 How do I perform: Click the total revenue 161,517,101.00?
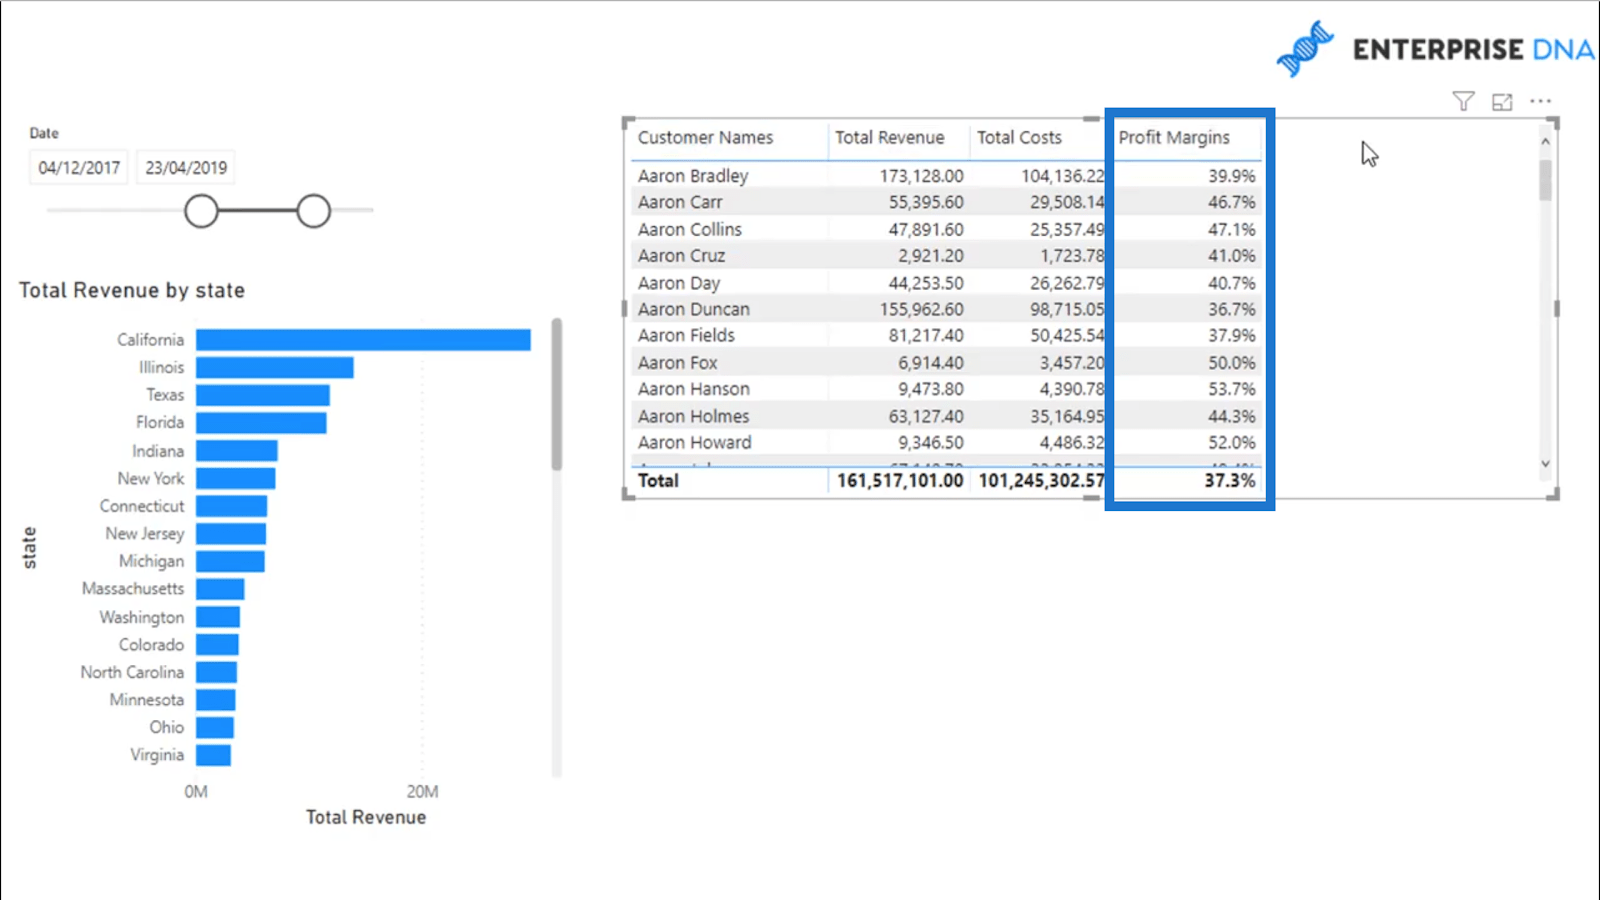tap(900, 481)
